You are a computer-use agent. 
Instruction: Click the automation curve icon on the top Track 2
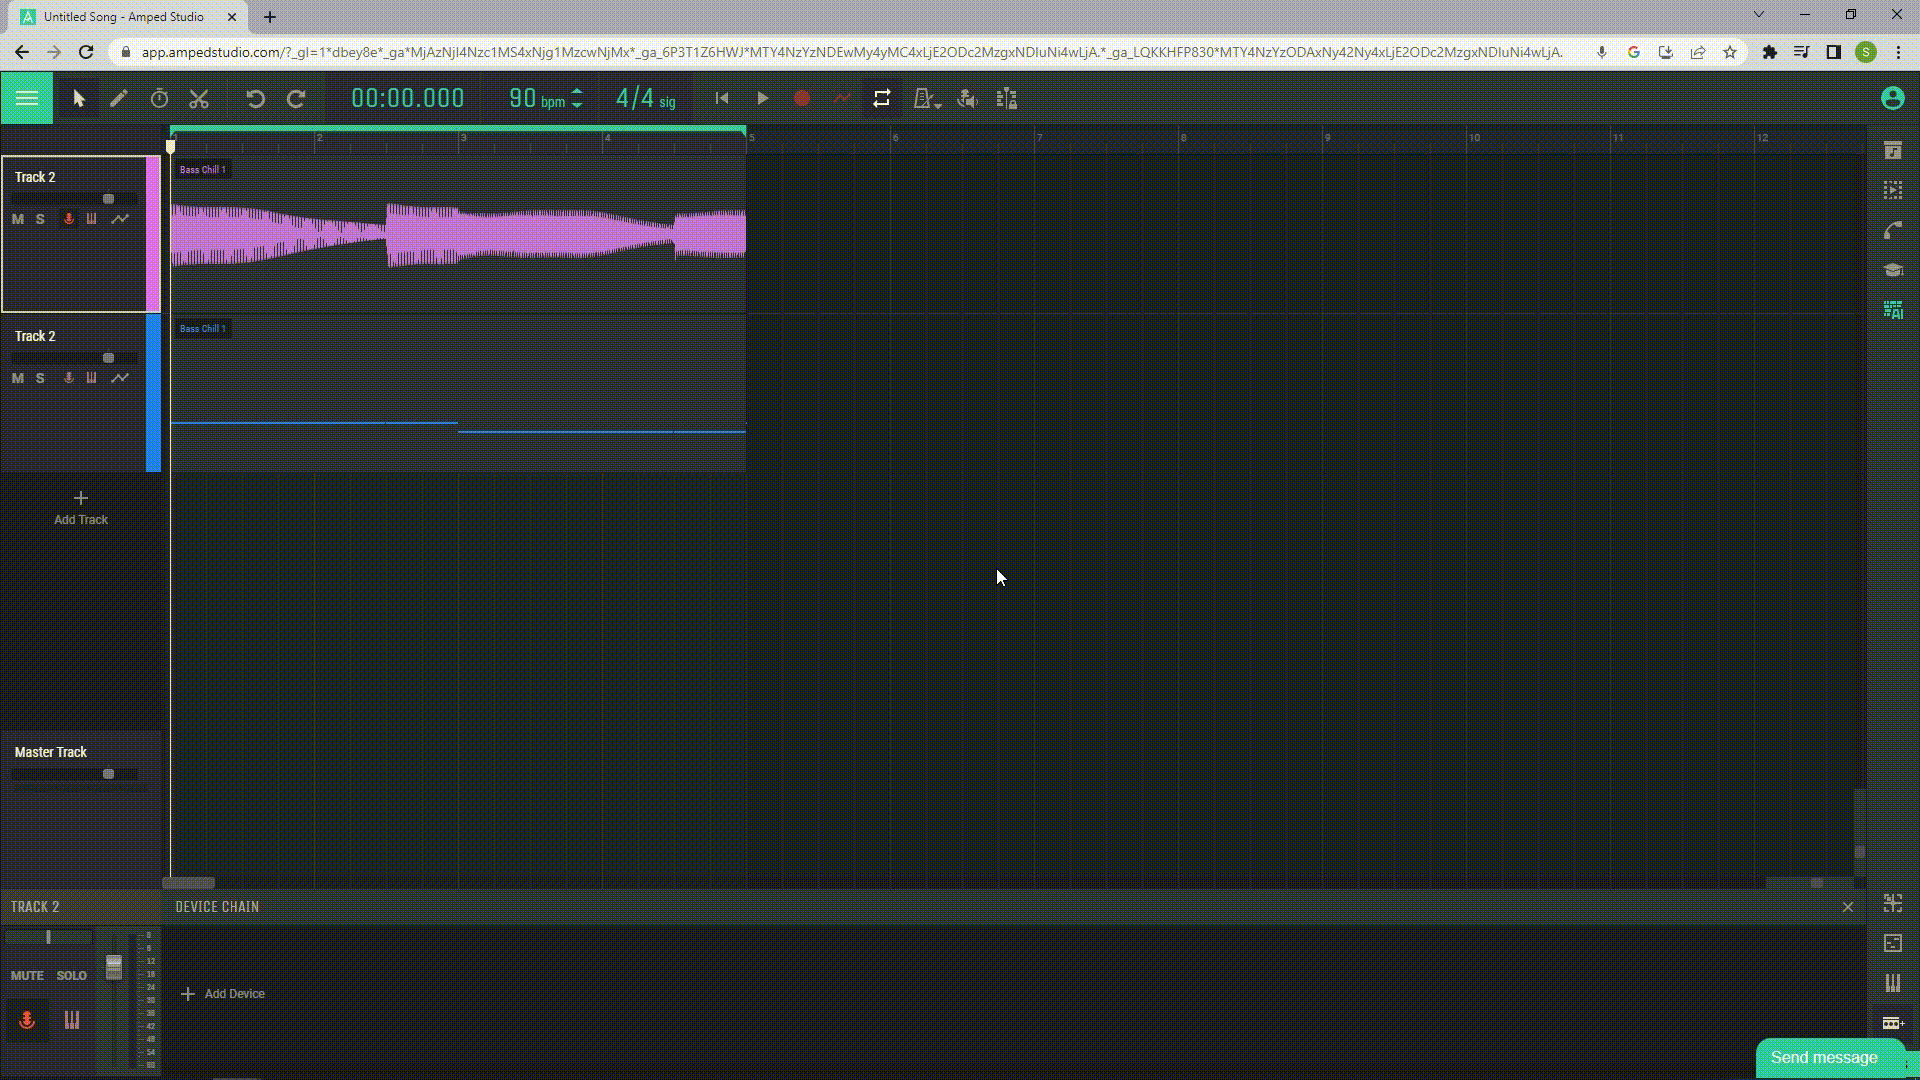[x=120, y=219]
